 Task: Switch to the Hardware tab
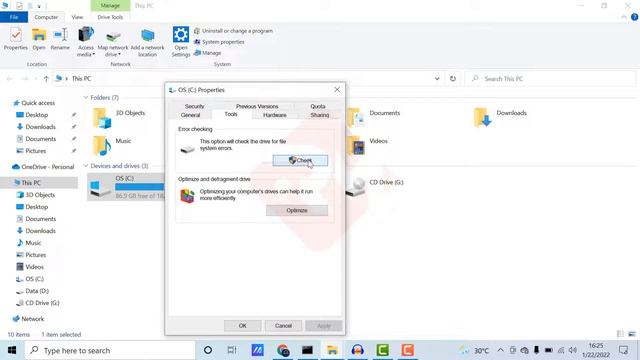point(274,115)
